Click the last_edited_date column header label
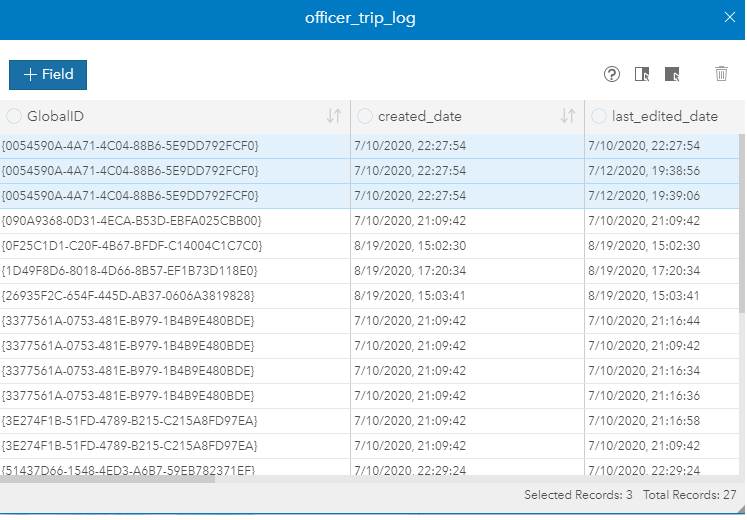The image size is (747, 520). (666, 116)
